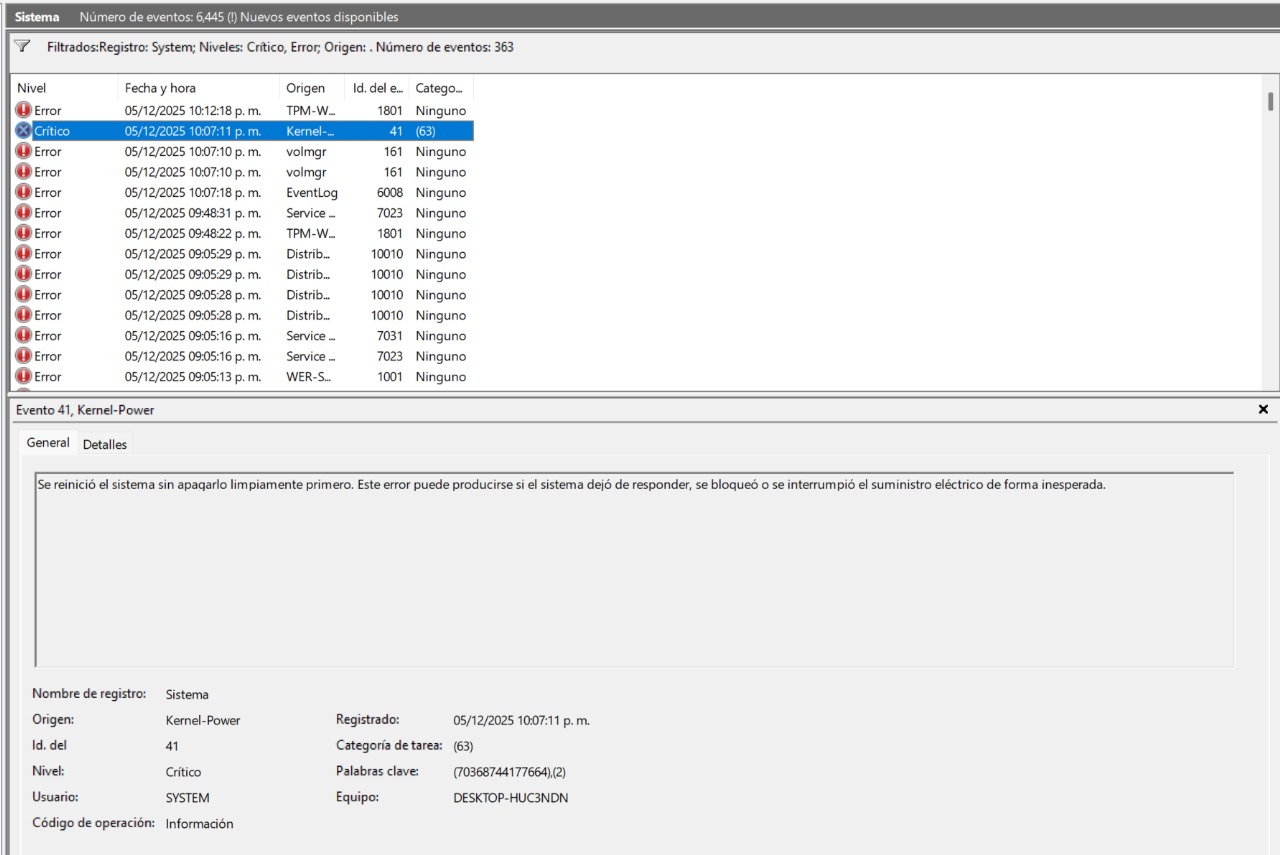The height and width of the screenshot is (855, 1280).
Task: Click the Kernel-Power Origen value in details
Action: [203, 720]
